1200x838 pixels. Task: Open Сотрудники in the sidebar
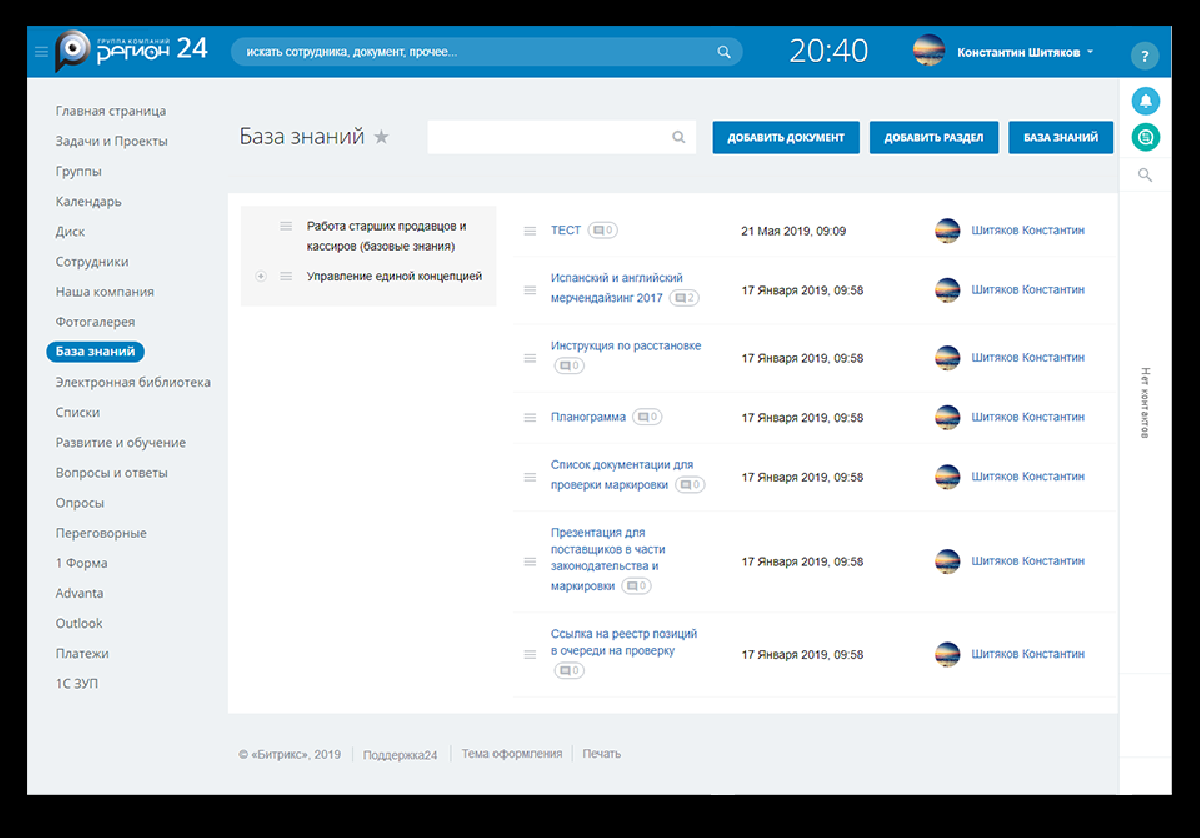(92, 261)
